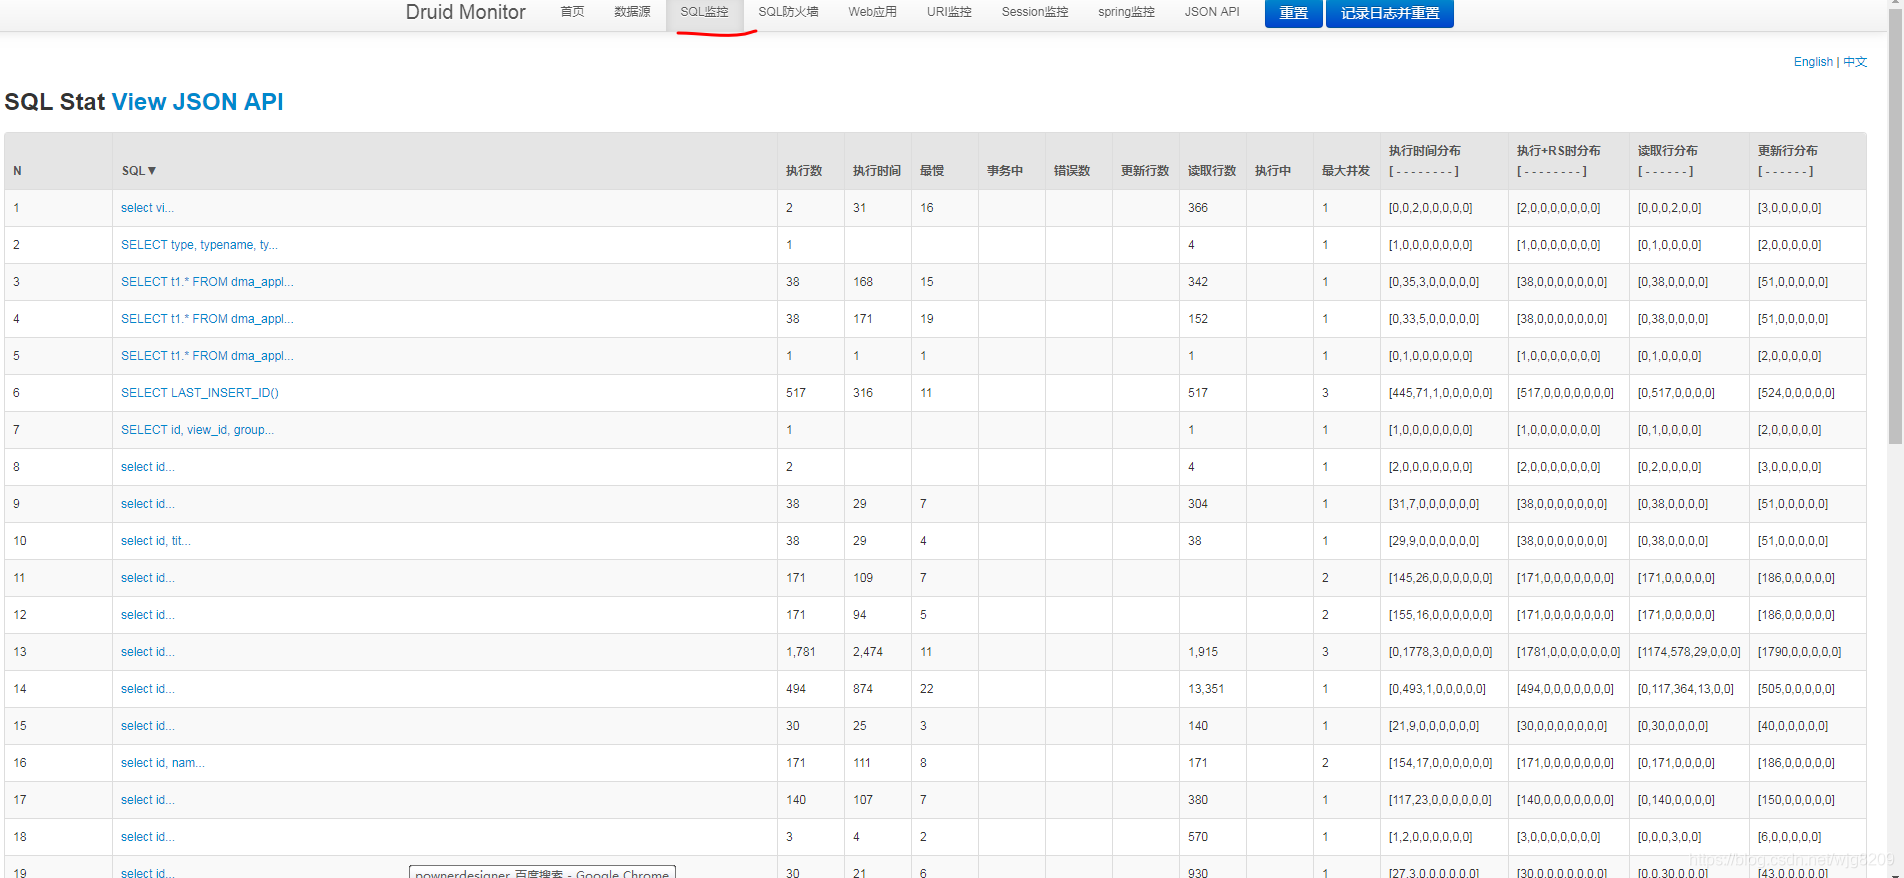
Task: Sort by the 错误数 column header
Action: click(1072, 171)
